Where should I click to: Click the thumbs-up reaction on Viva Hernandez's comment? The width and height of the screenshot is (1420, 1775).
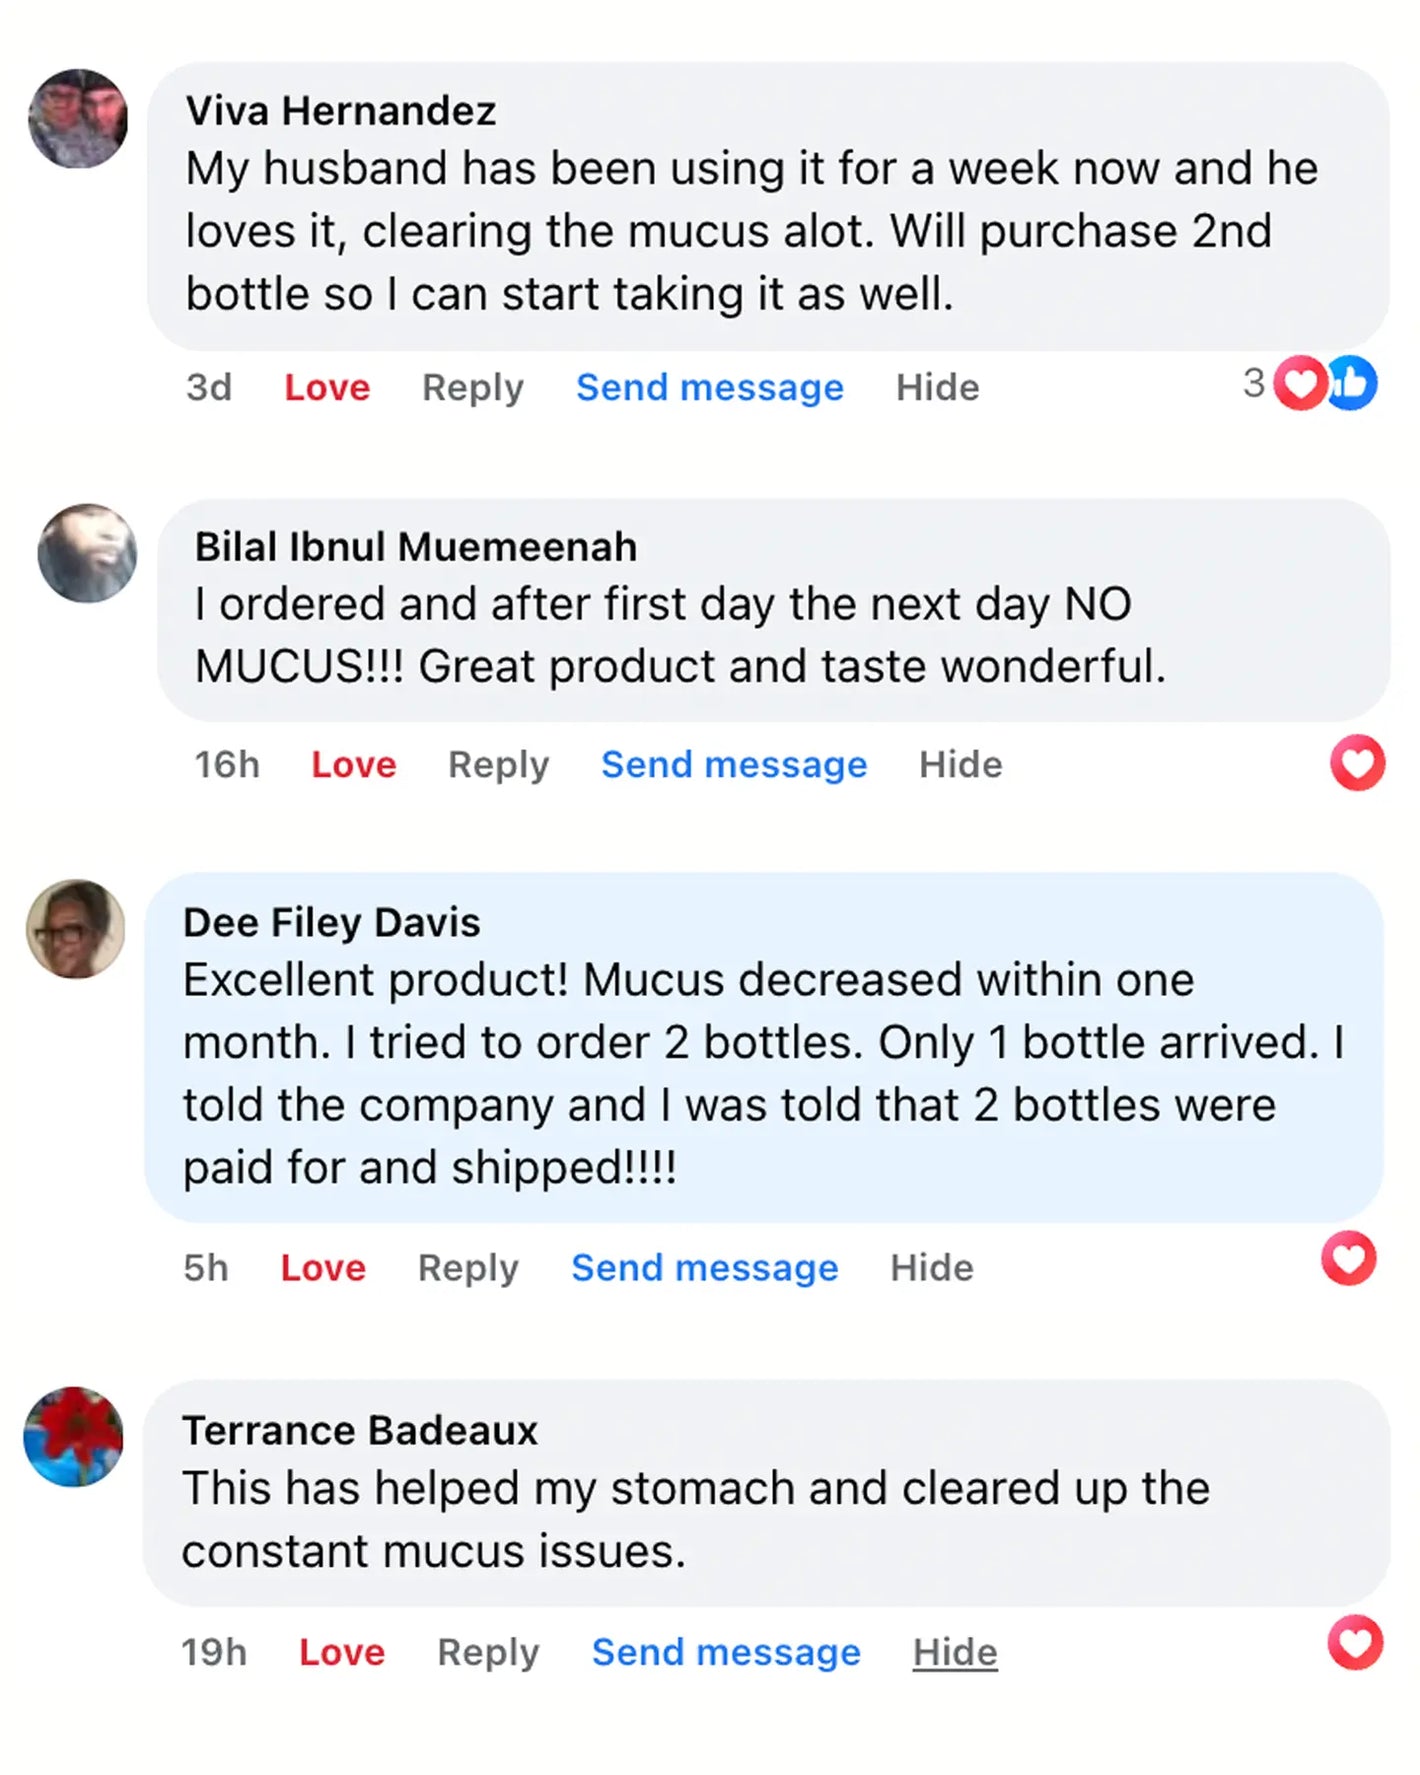1352,383
